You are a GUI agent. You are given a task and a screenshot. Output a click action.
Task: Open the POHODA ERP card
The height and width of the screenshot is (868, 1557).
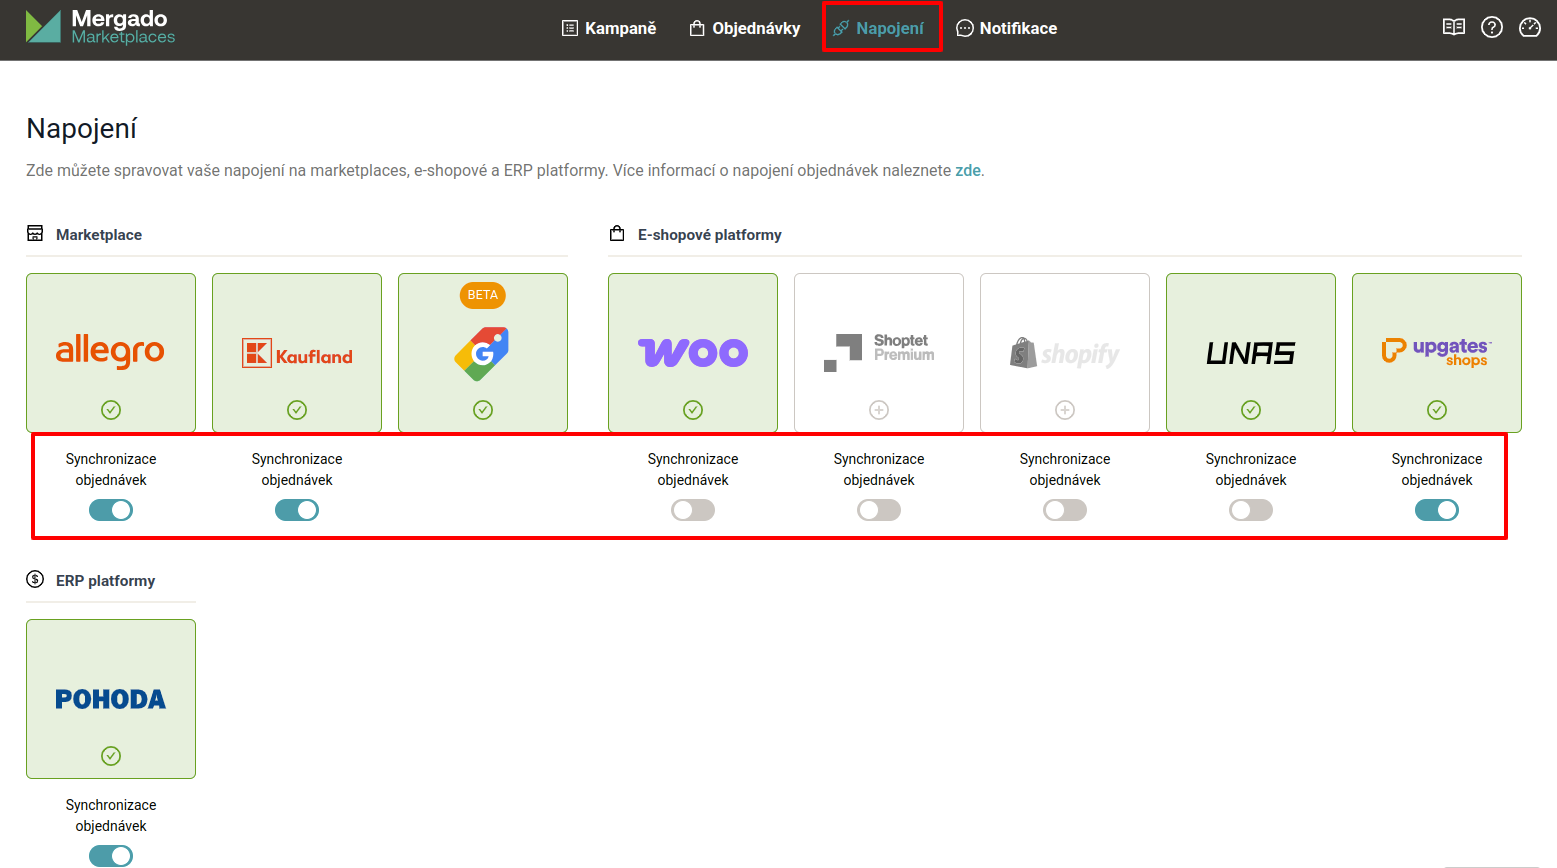coord(111,698)
